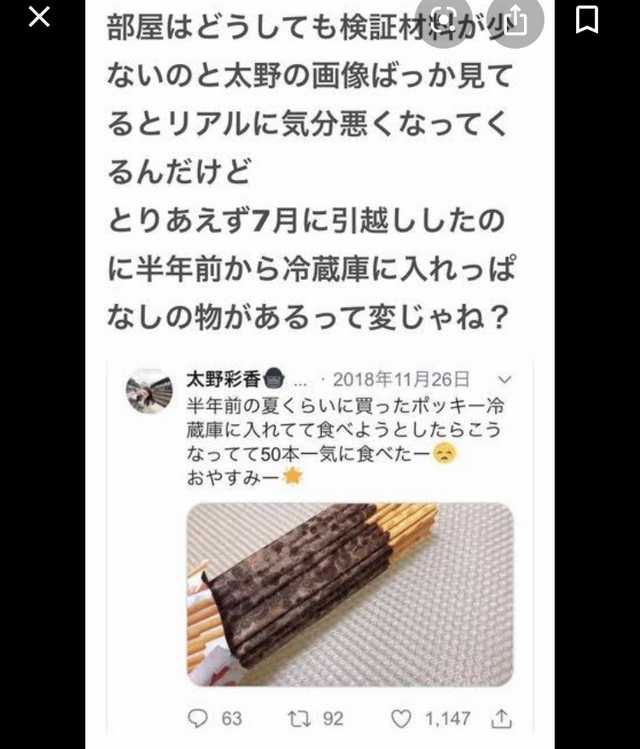Close the image viewer with the X
The height and width of the screenshot is (749, 640).
[39, 18]
